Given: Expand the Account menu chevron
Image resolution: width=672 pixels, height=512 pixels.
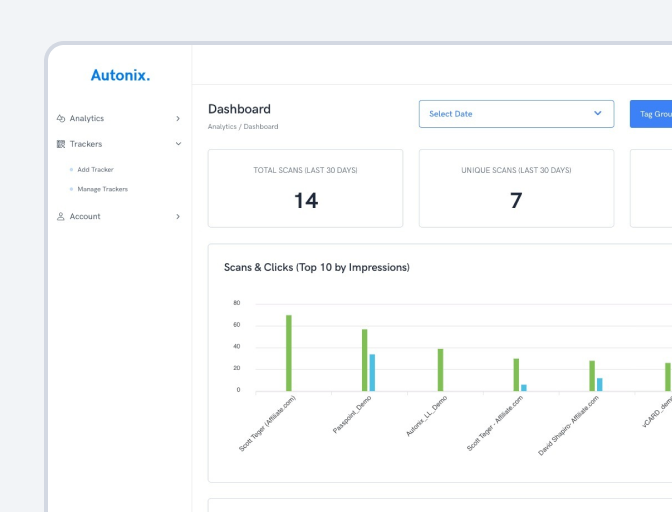Looking at the screenshot, I should click(x=178, y=217).
